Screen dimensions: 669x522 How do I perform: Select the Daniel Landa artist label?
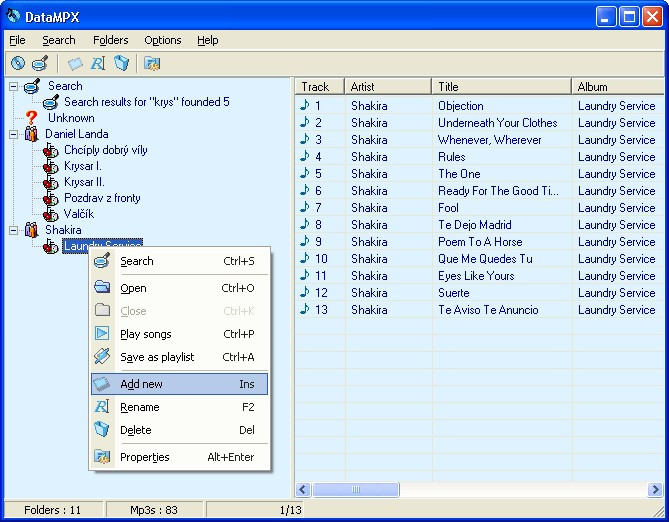[x=77, y=134]
